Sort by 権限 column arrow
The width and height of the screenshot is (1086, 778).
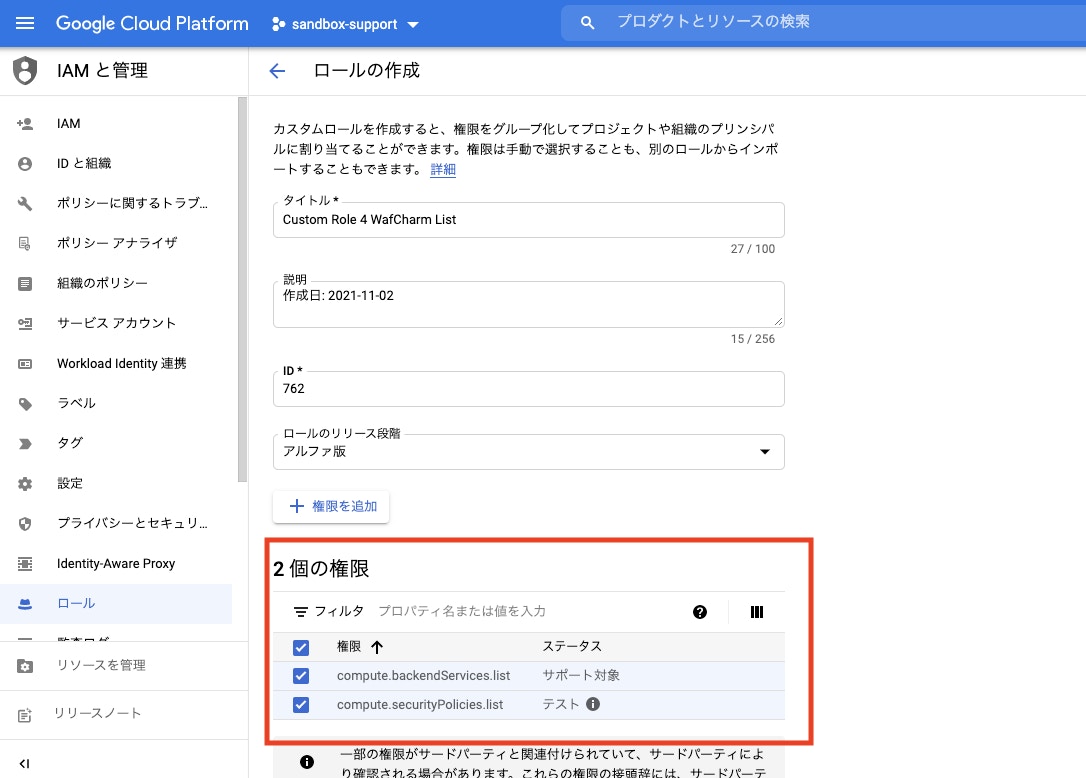[377, 647]
